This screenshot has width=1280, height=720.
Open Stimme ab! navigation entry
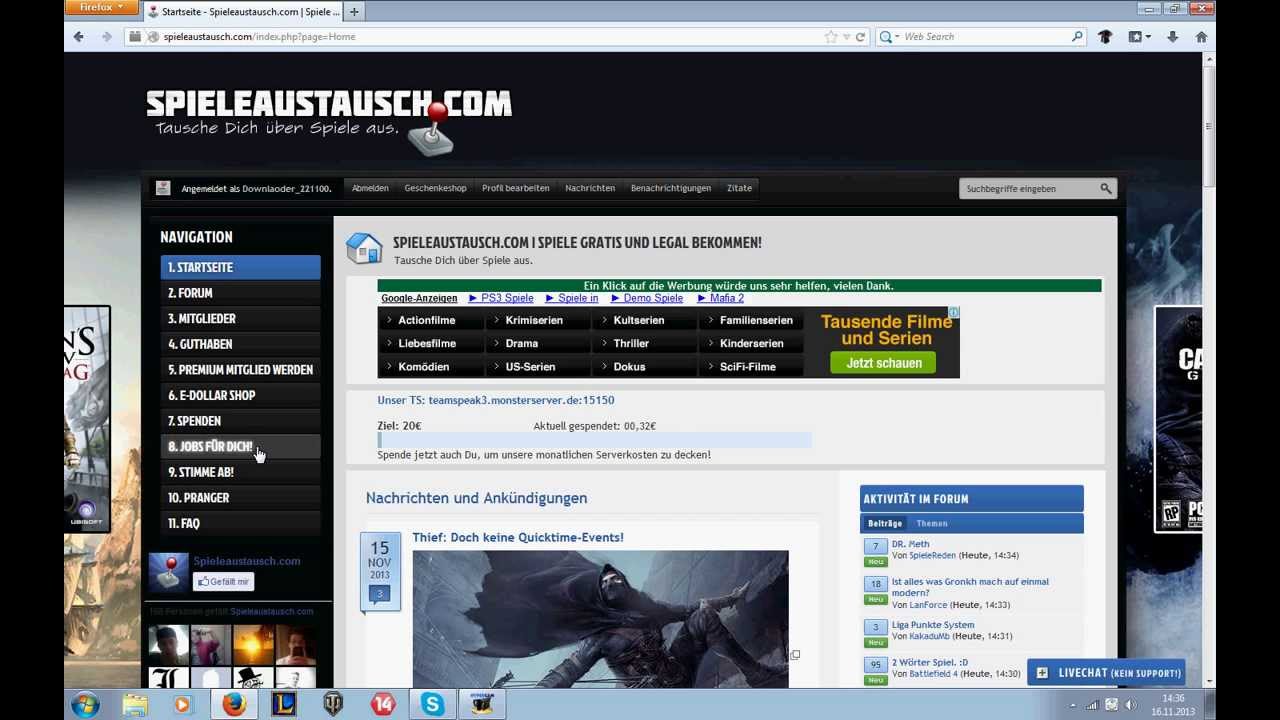[240, 472]
